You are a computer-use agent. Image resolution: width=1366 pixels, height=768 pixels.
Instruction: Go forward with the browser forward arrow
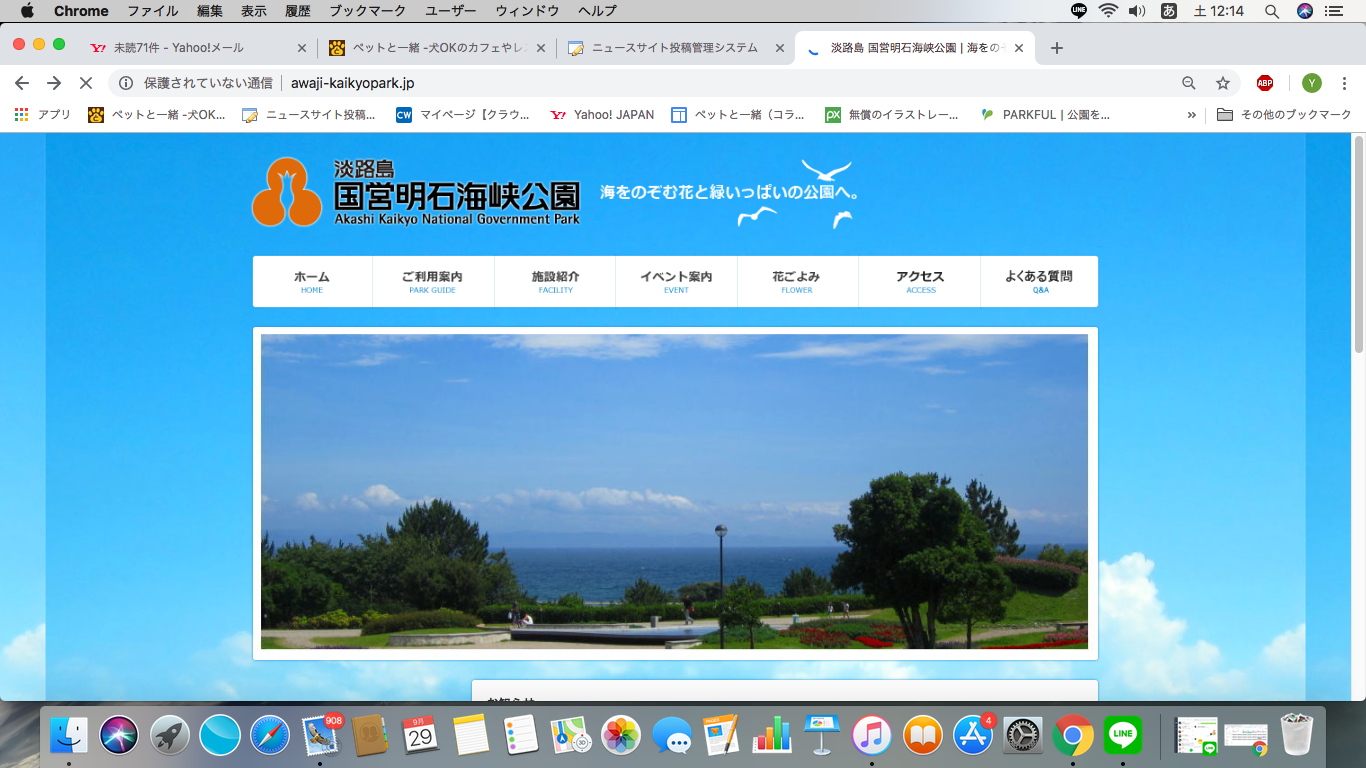pos(54,83)
